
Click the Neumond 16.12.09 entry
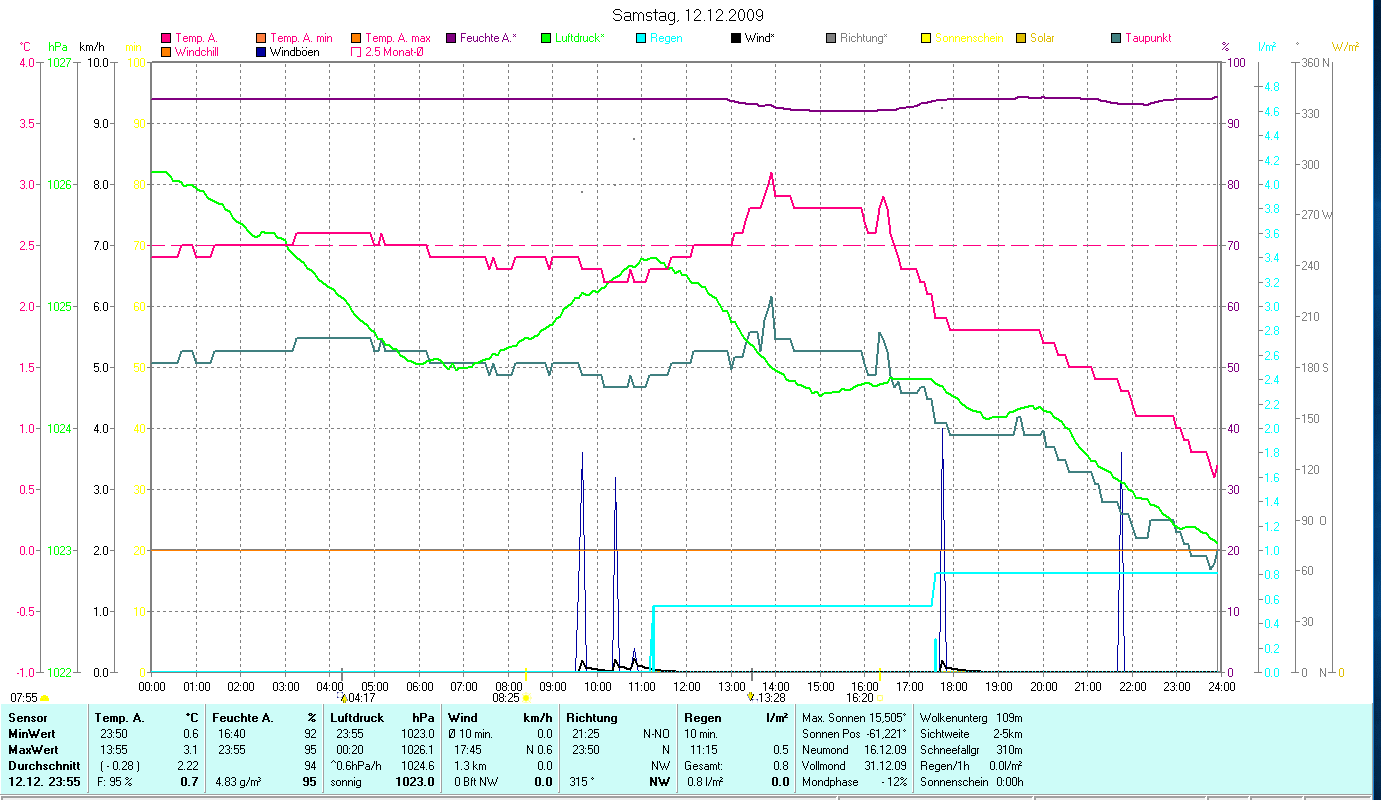pos(853,750)
